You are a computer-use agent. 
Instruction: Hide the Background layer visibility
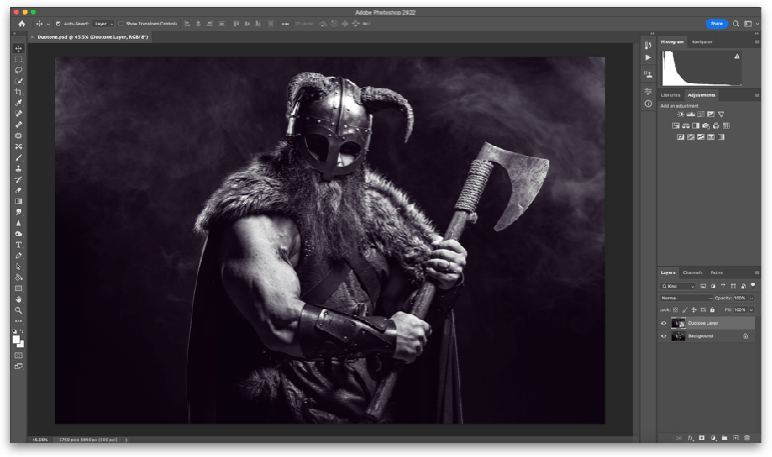[x=663, y=336]
